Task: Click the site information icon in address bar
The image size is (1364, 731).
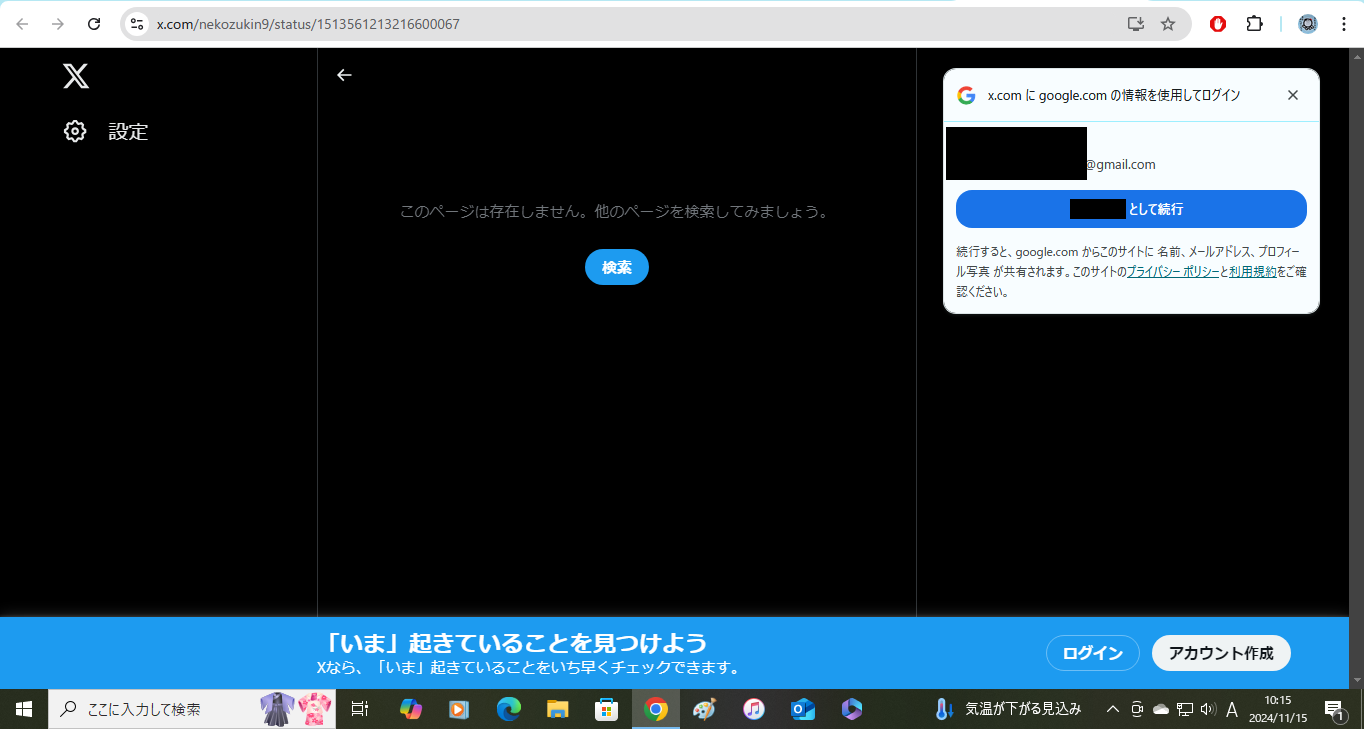Action: (137, 24)
